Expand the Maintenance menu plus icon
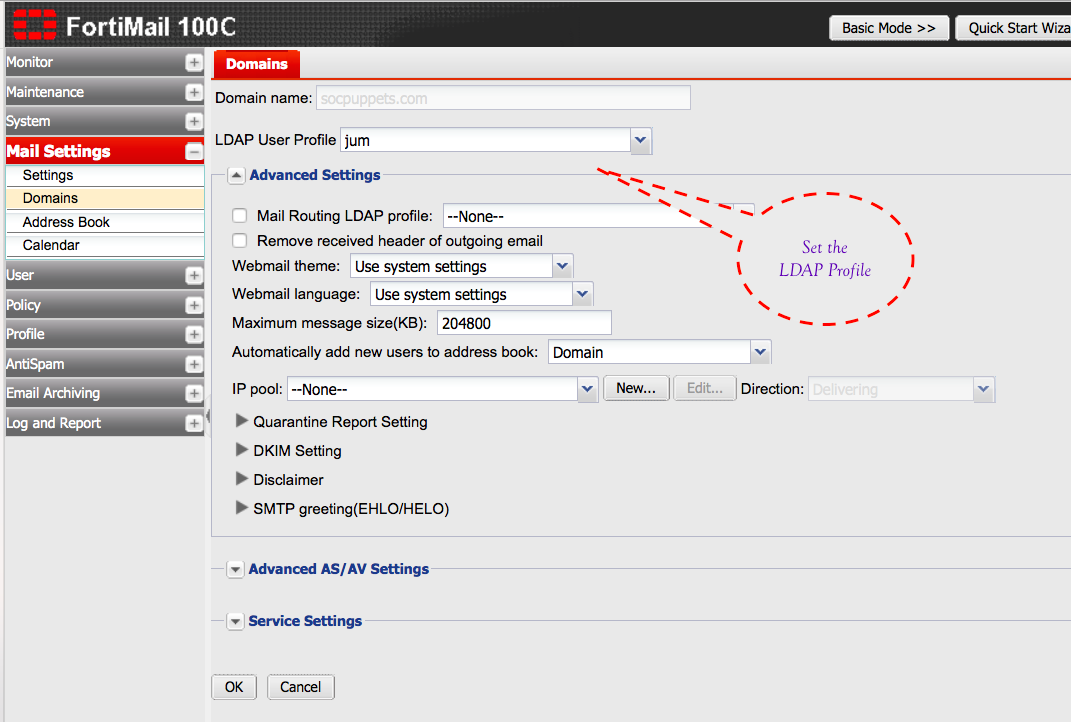The height and width of the screenshot is (722, 1071). 194,92
